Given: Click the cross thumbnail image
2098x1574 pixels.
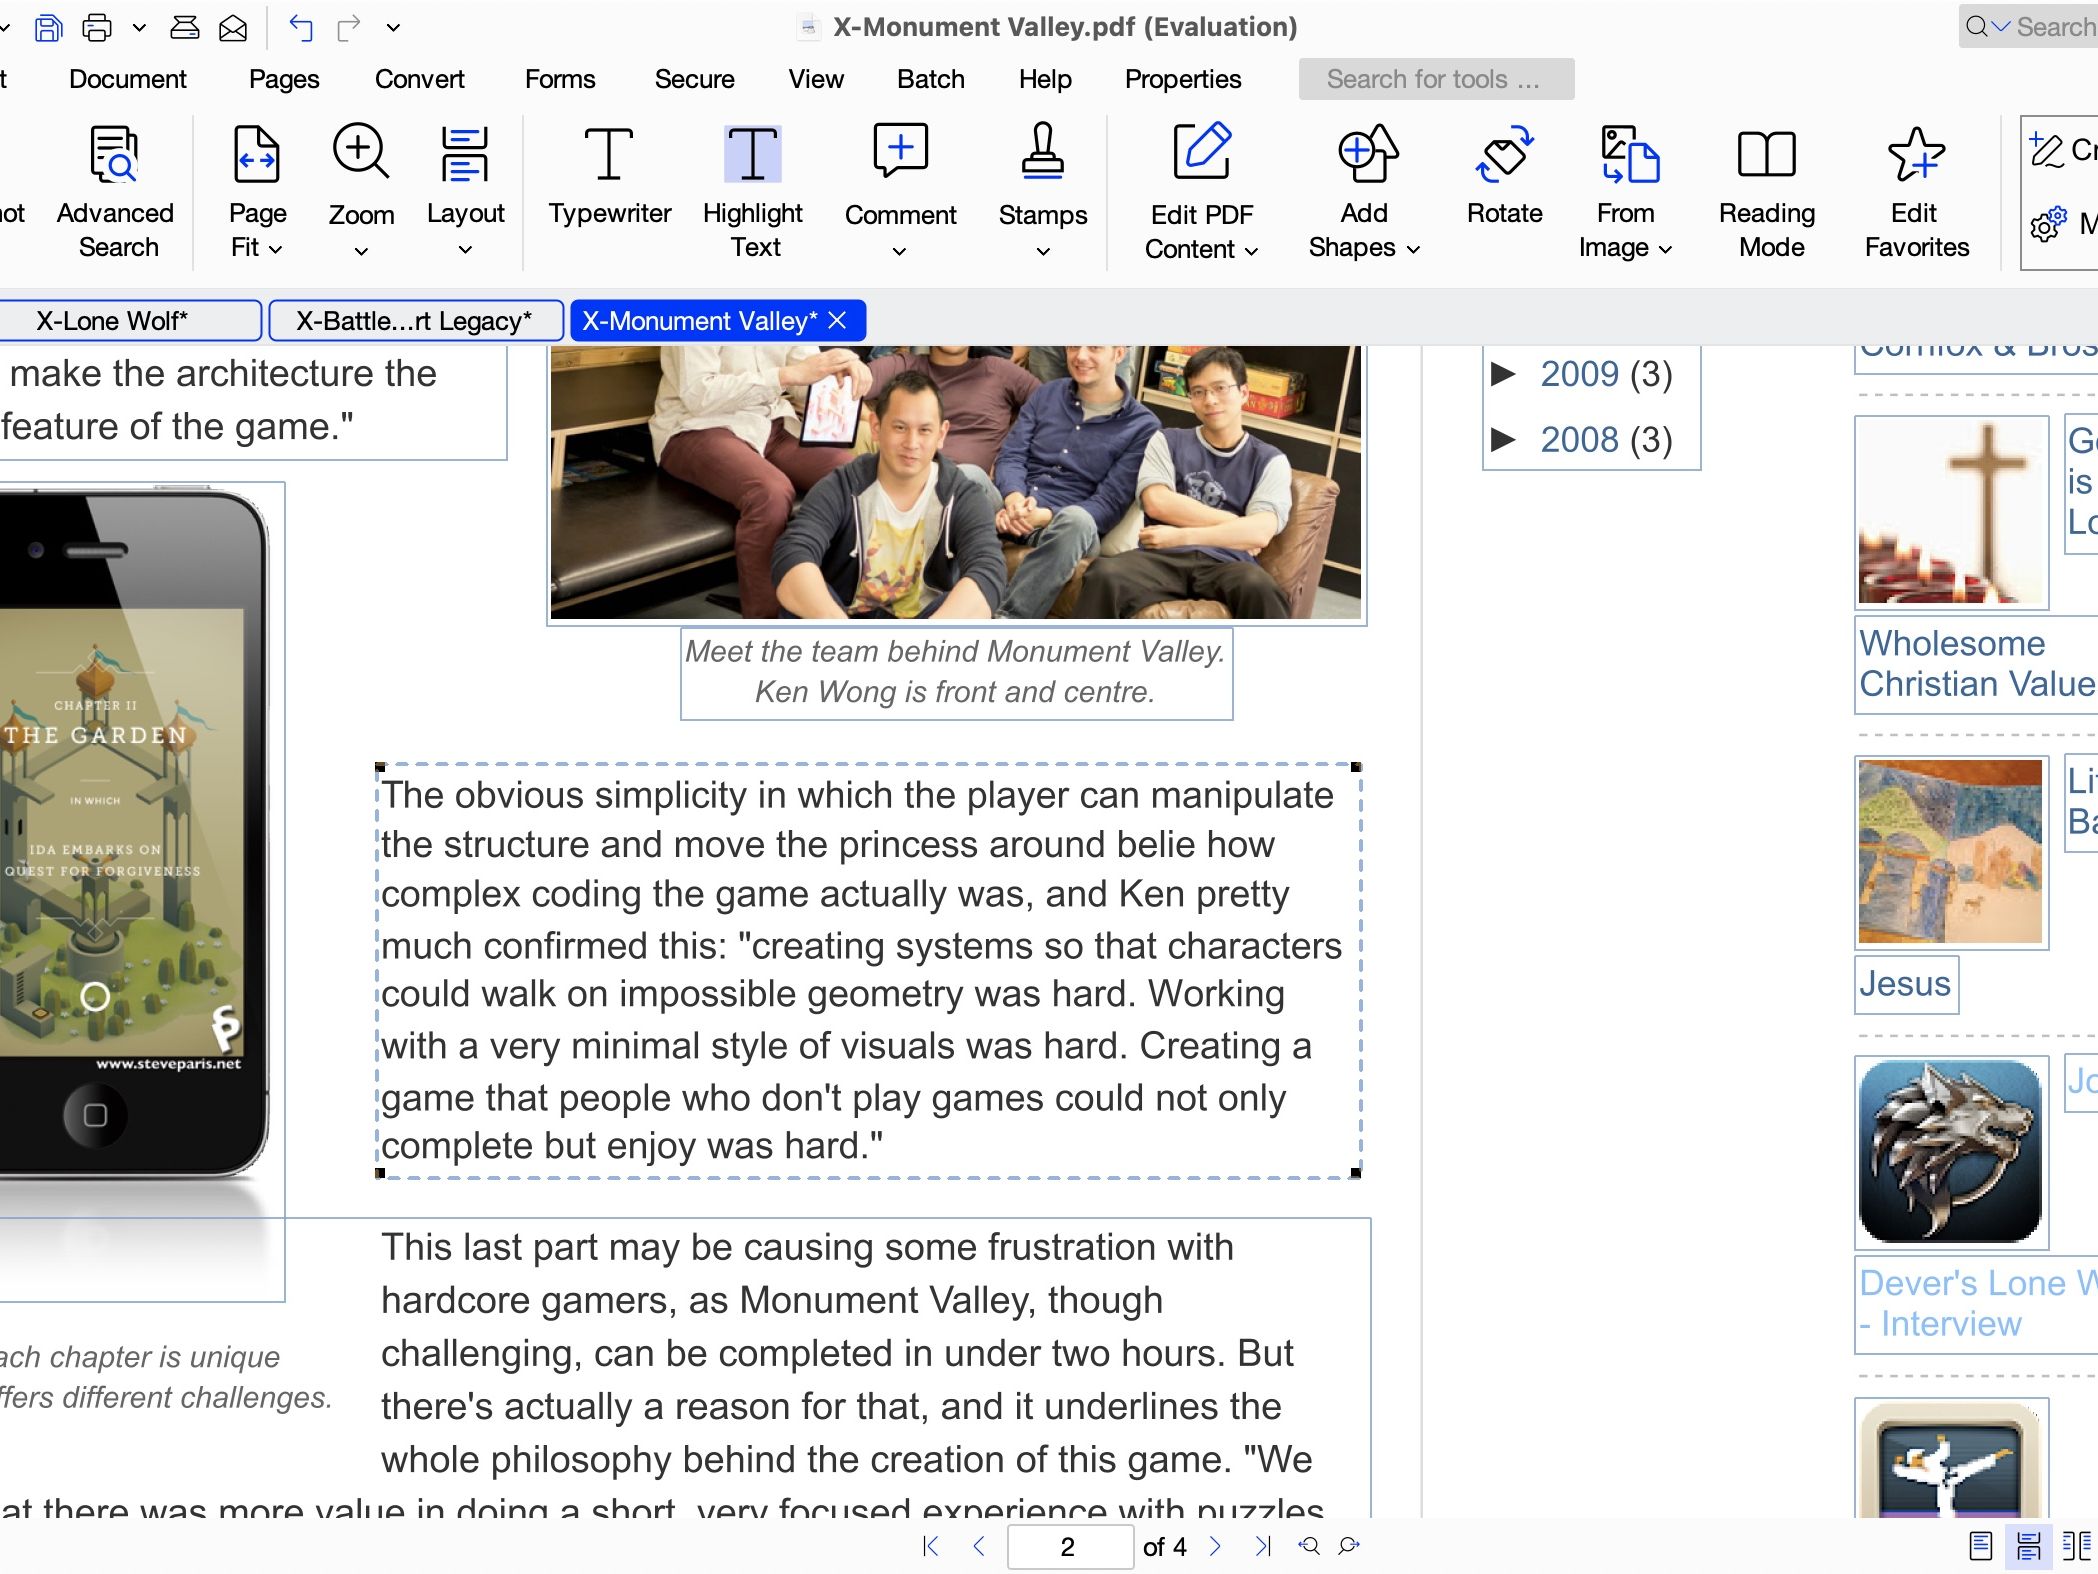Looking at the screenshot, I should point(1951,512).
